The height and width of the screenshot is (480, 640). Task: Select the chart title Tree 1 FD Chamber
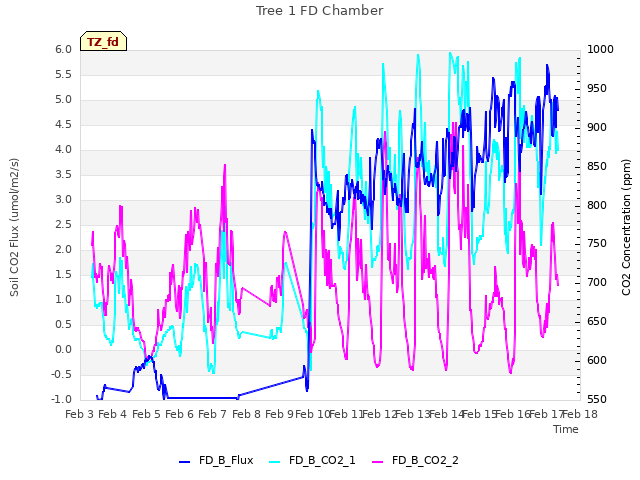[320, 11]
